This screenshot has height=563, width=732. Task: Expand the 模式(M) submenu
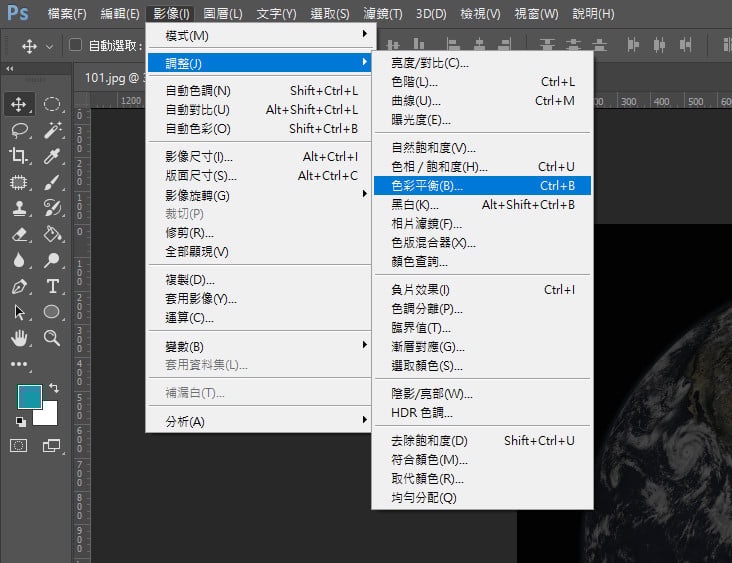click(x=258, y=35)
